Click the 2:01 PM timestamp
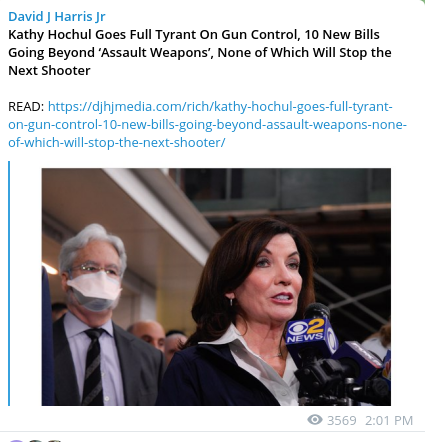This screenshot has width=425, height=442. [x=389, y=420]
